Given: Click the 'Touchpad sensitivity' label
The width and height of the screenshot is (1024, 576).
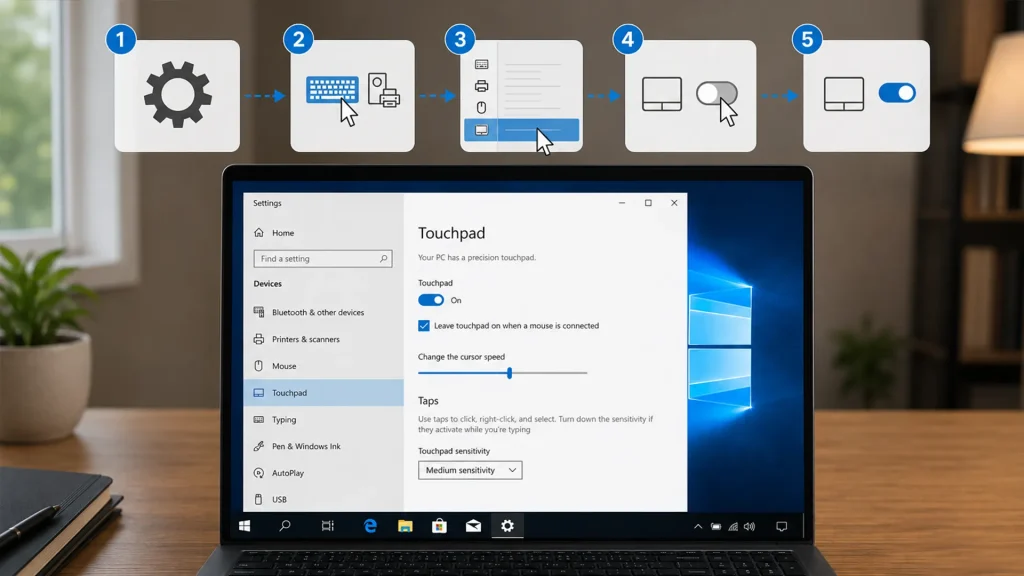Looking at the screenshot, I should (454, 451).
